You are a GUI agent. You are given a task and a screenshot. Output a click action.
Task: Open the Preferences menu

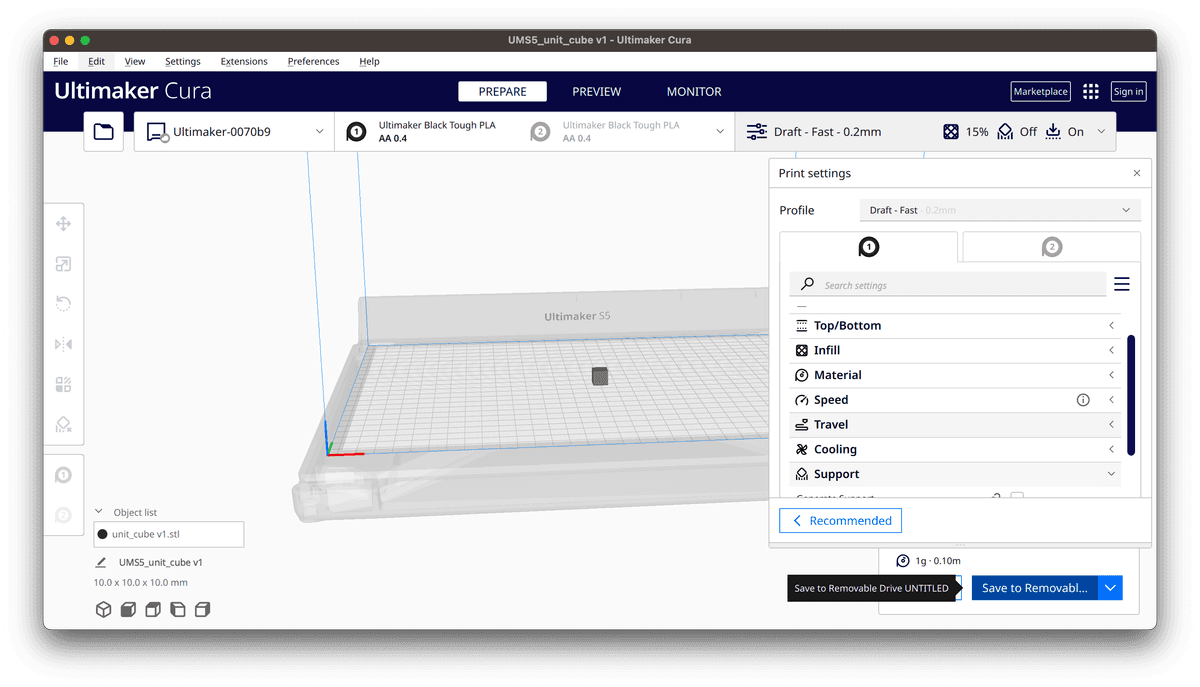[x=313, y=61]
